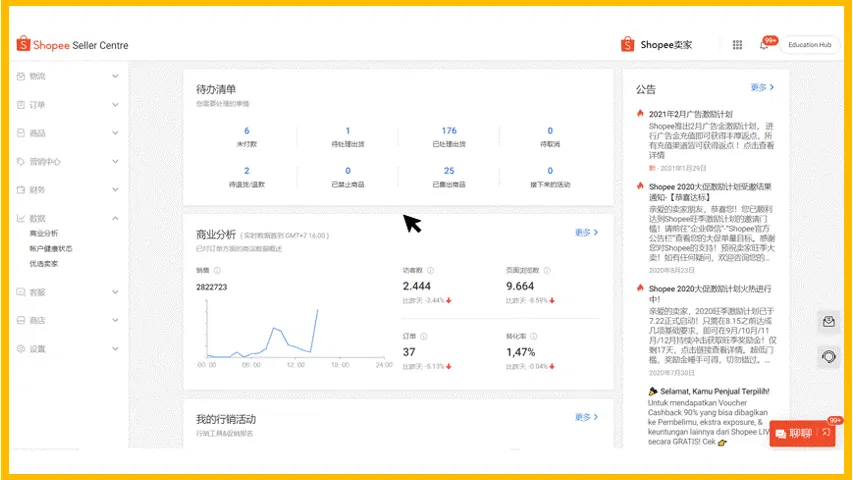The image size is (853, 480).
Task: Click the 0 待取消 count
Action: pos(550,131)
